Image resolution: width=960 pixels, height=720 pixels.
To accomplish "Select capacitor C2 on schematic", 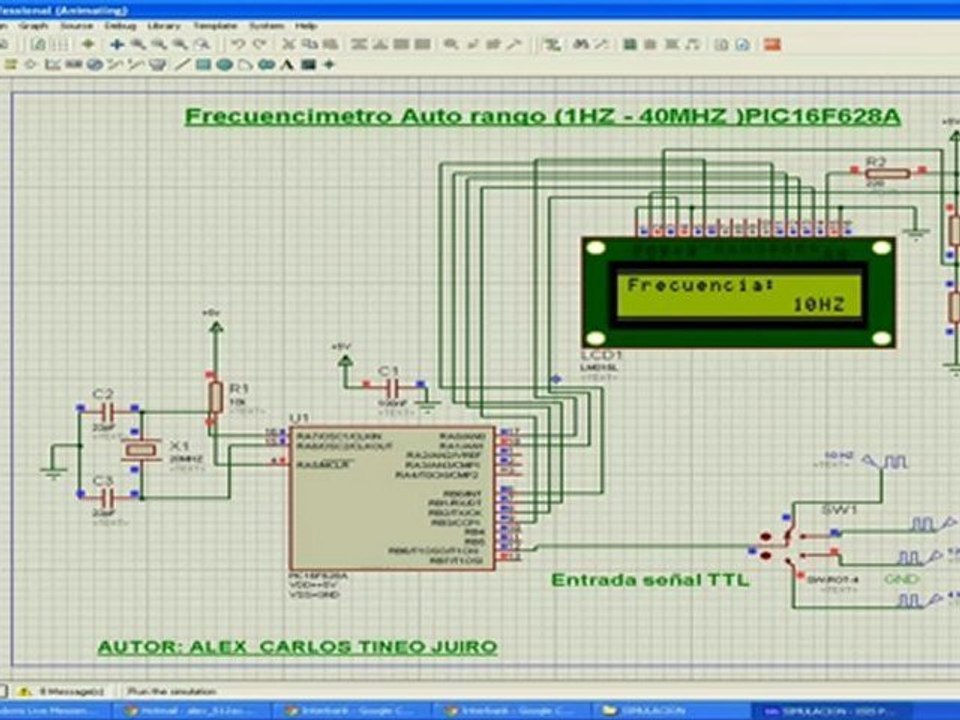I will click(107, 410).
